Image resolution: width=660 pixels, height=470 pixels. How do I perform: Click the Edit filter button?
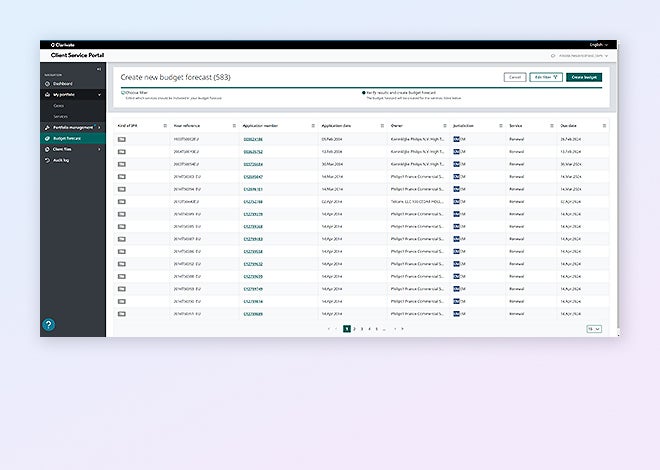545,77
